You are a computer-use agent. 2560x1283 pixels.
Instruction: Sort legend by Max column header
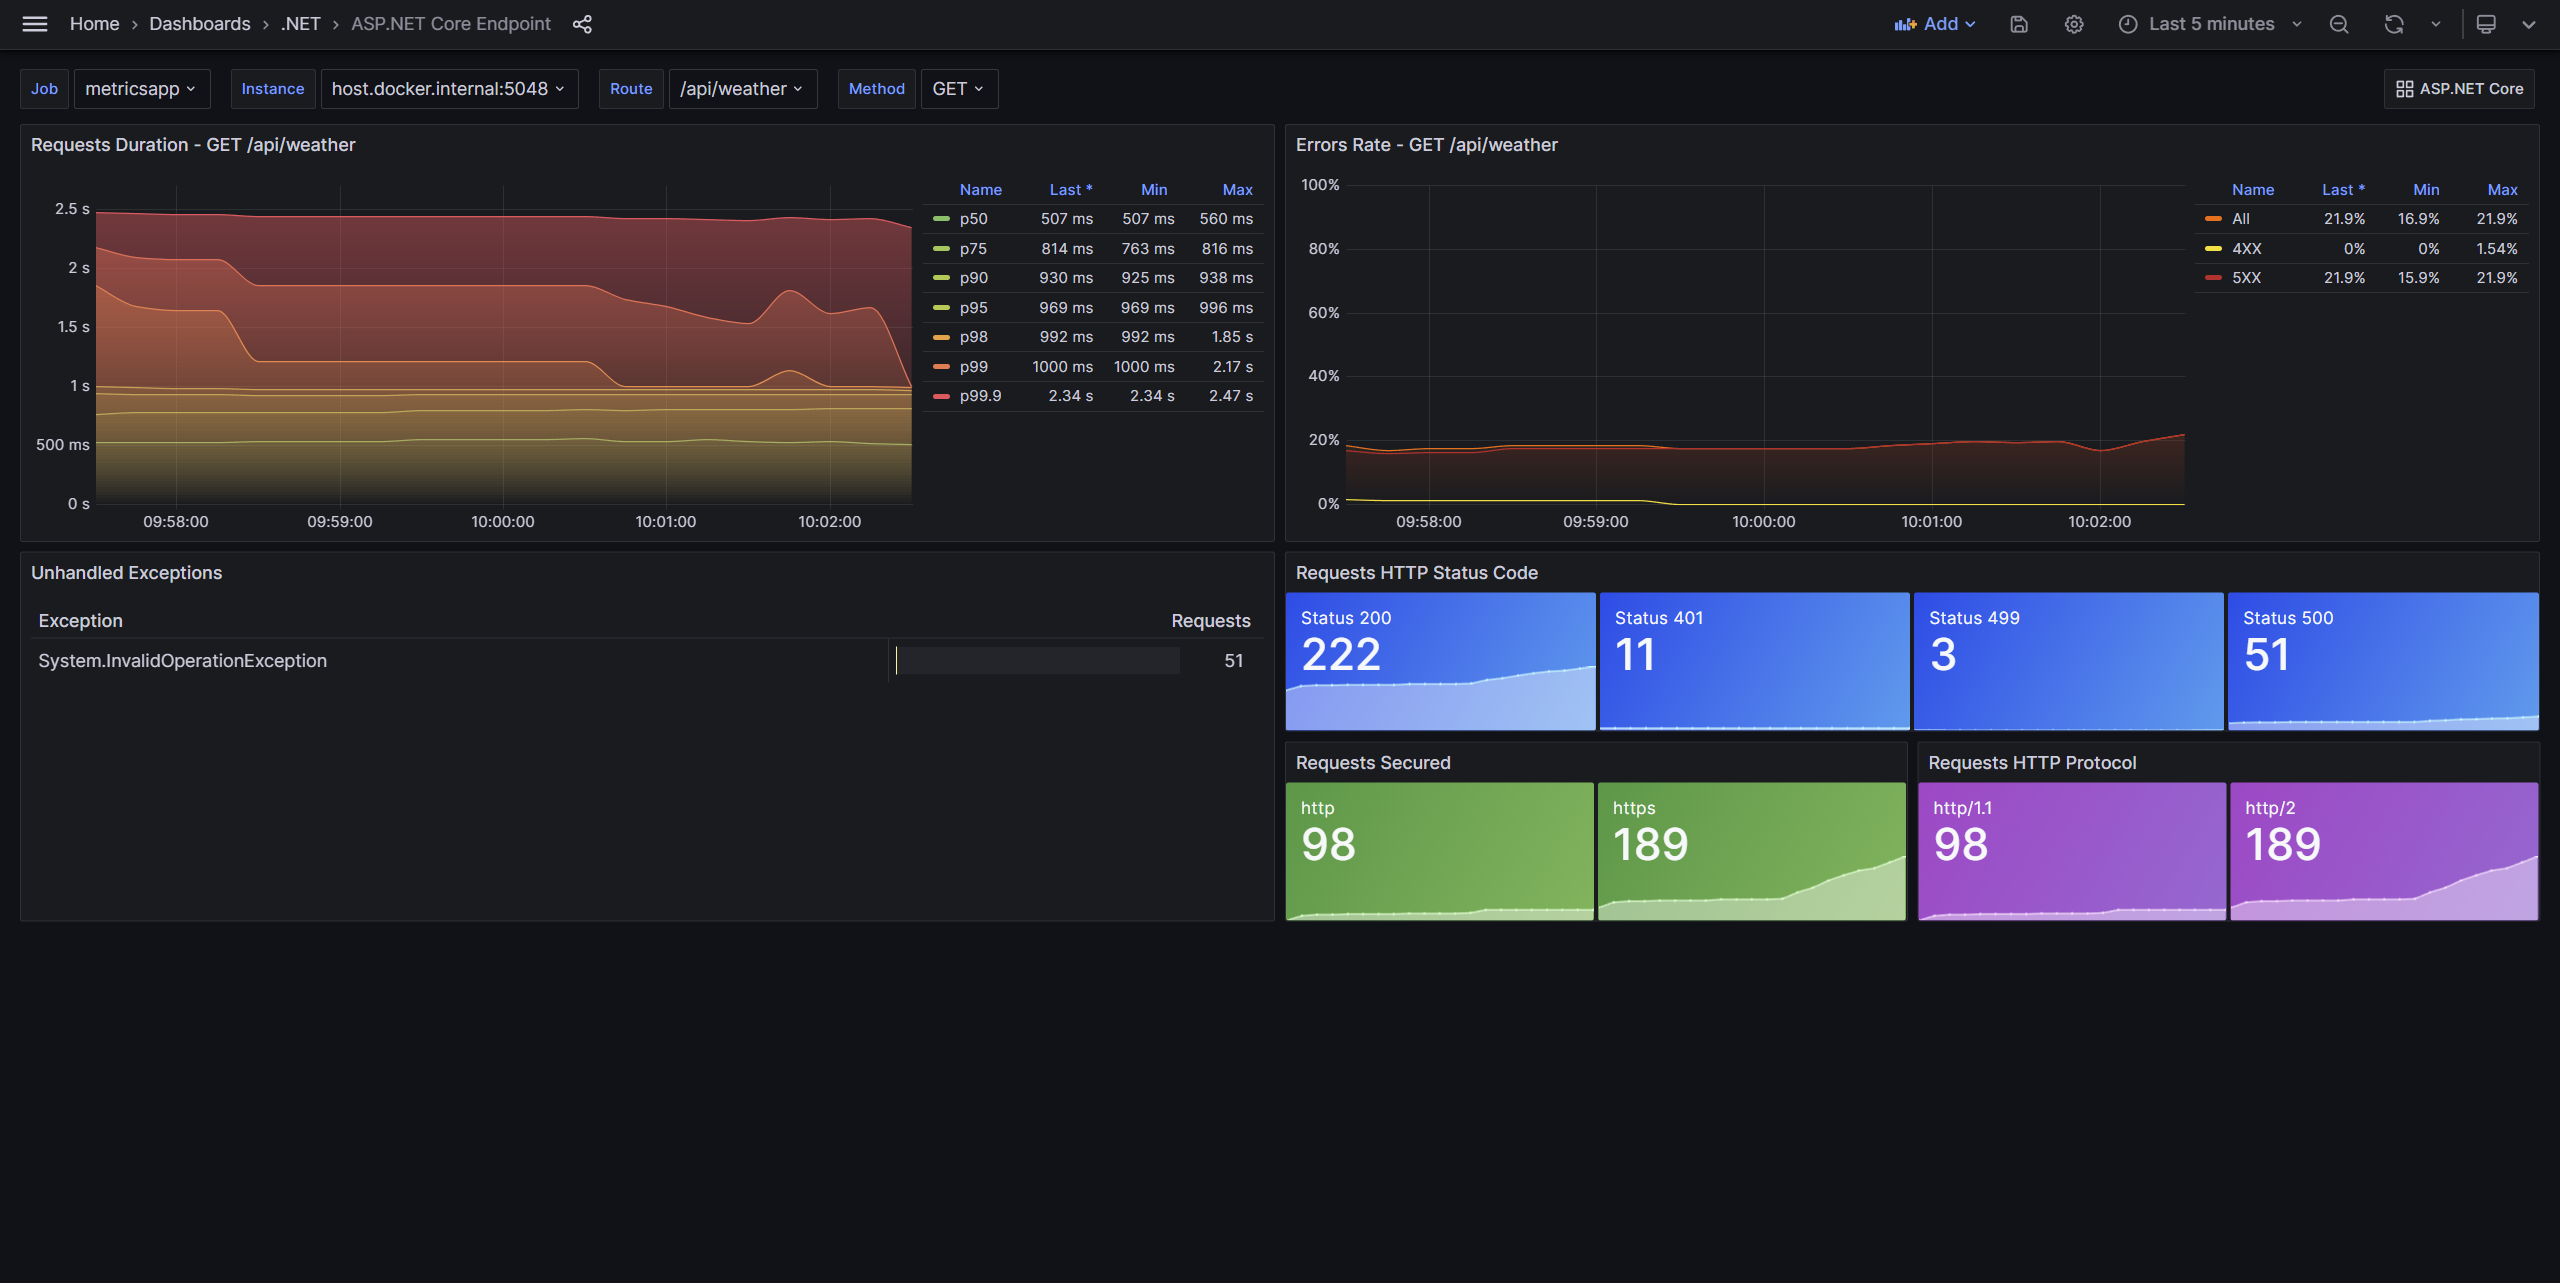[x=1237, y=190]
